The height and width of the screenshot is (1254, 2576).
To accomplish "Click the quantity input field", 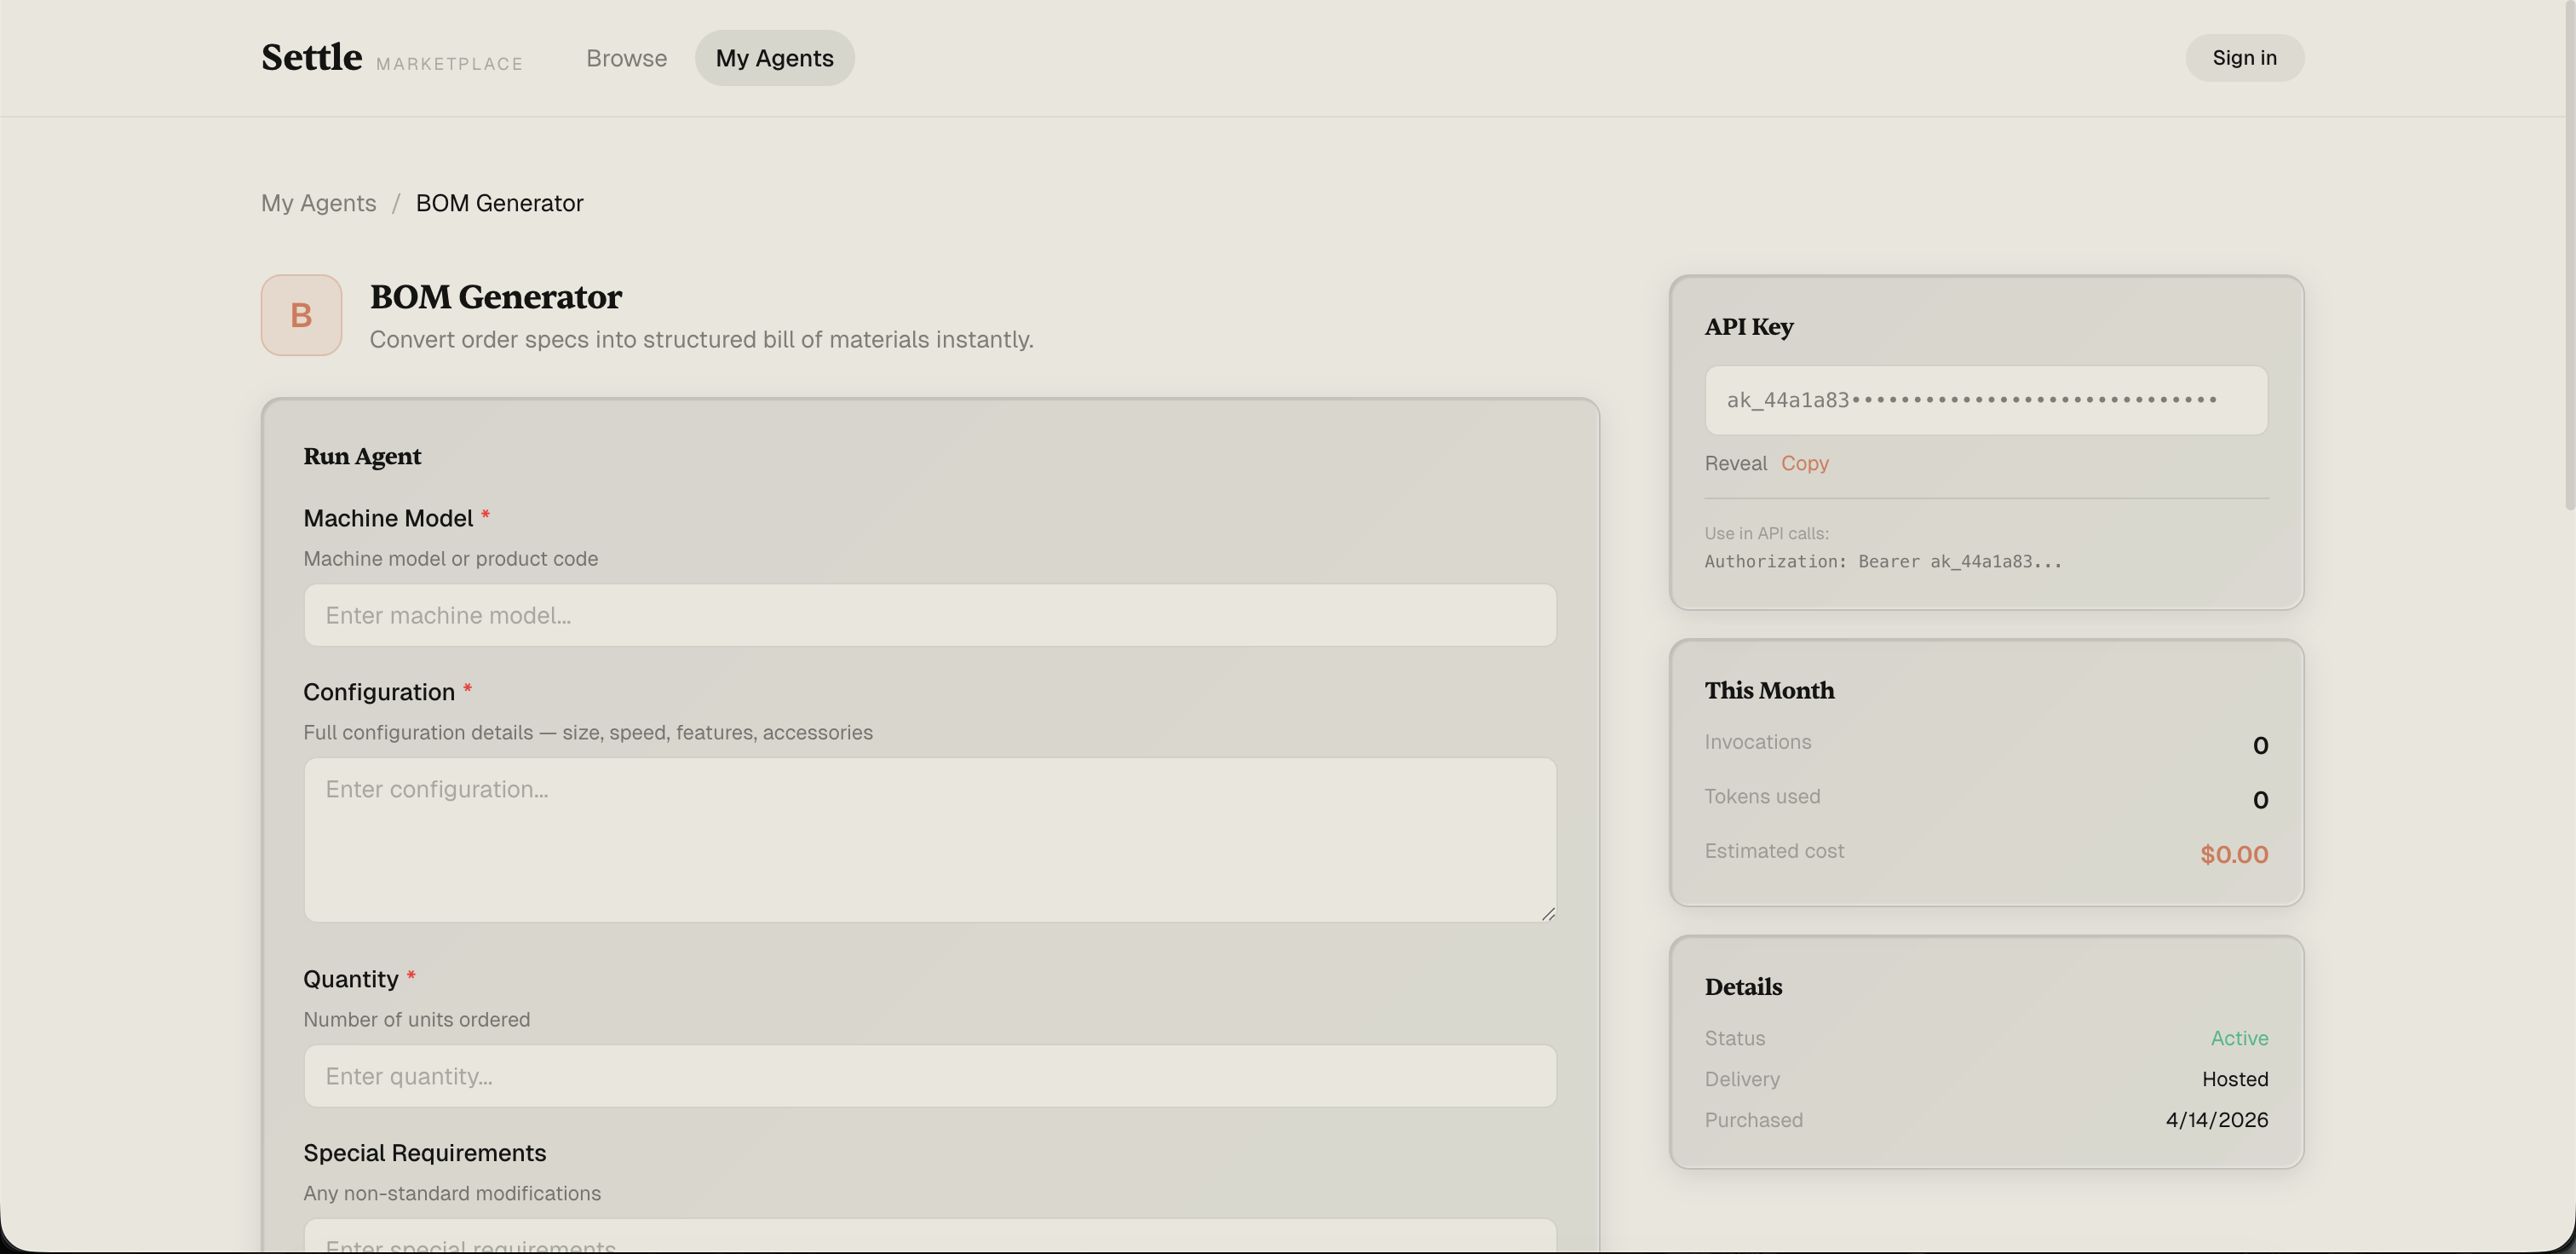I will [929, 1076].
